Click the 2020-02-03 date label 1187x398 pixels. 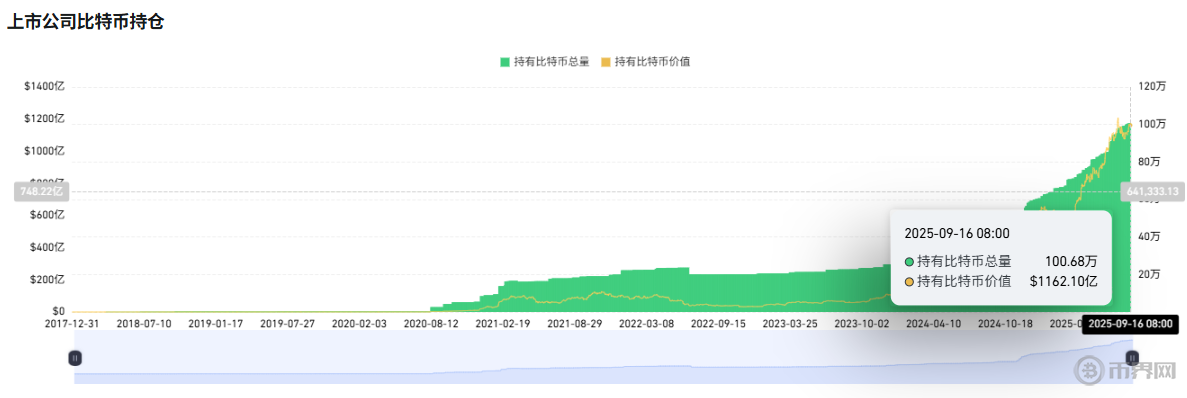click(x=360, y=323)
